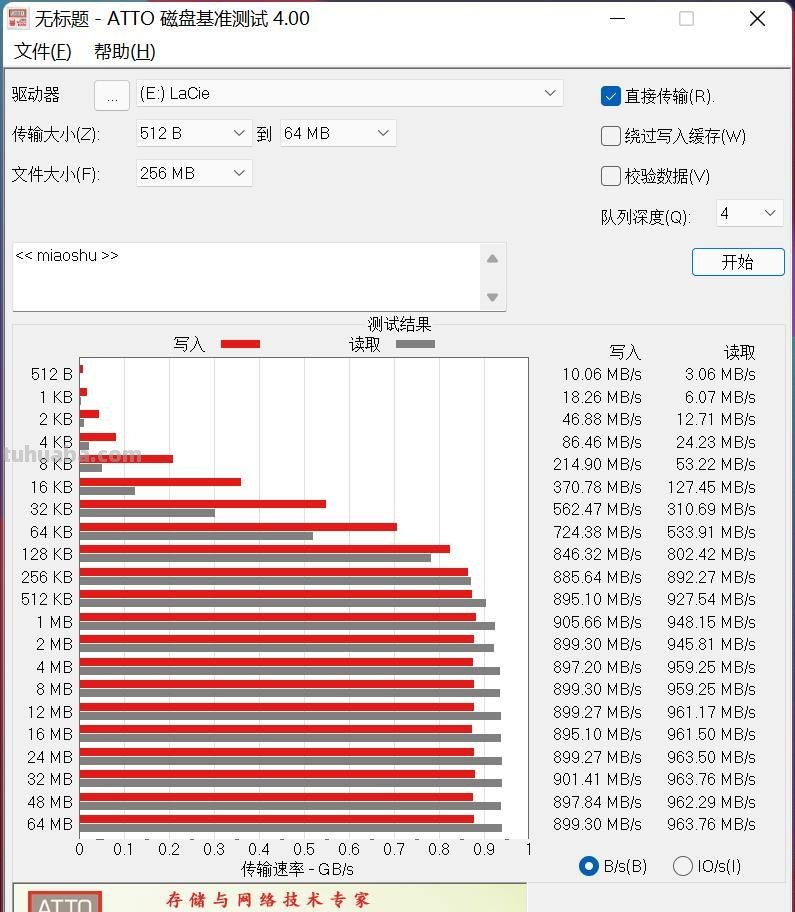Click the drive browse "..." button
The image size is (795, 912).
(x=112, y=95)
